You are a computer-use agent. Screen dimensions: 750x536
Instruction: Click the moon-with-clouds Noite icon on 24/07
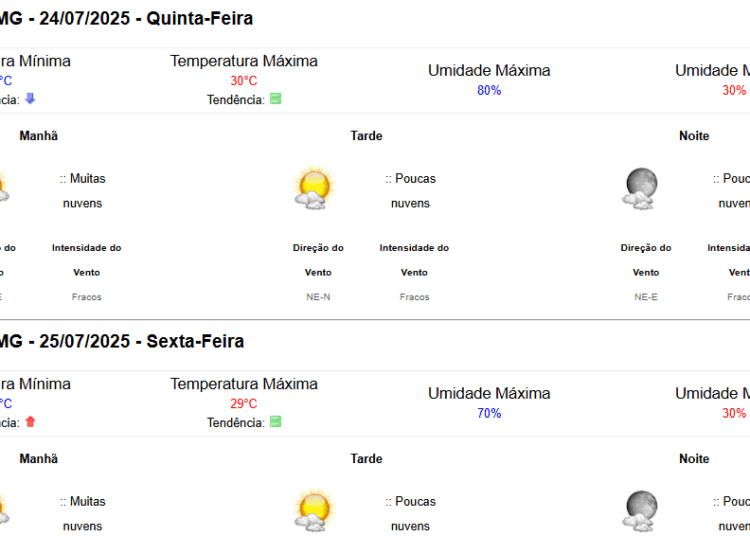point(641,188)
